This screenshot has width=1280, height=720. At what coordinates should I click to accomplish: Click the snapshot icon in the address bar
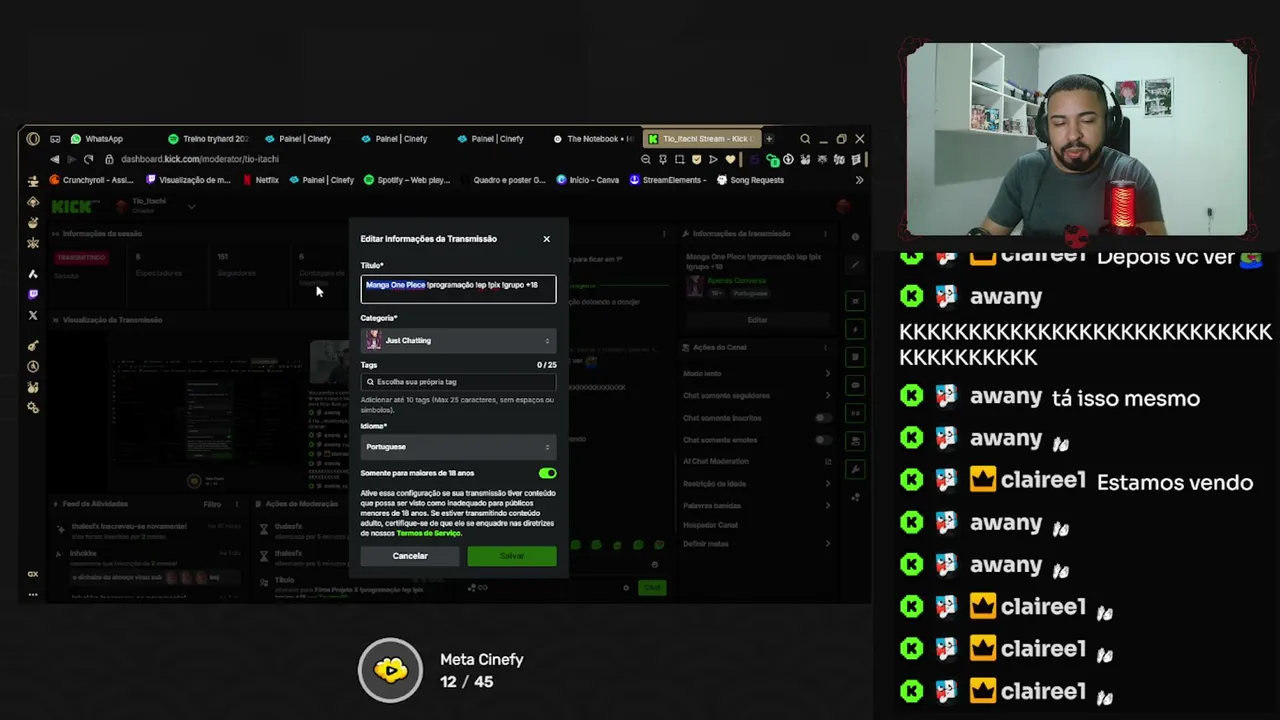(x=680, y=159)
